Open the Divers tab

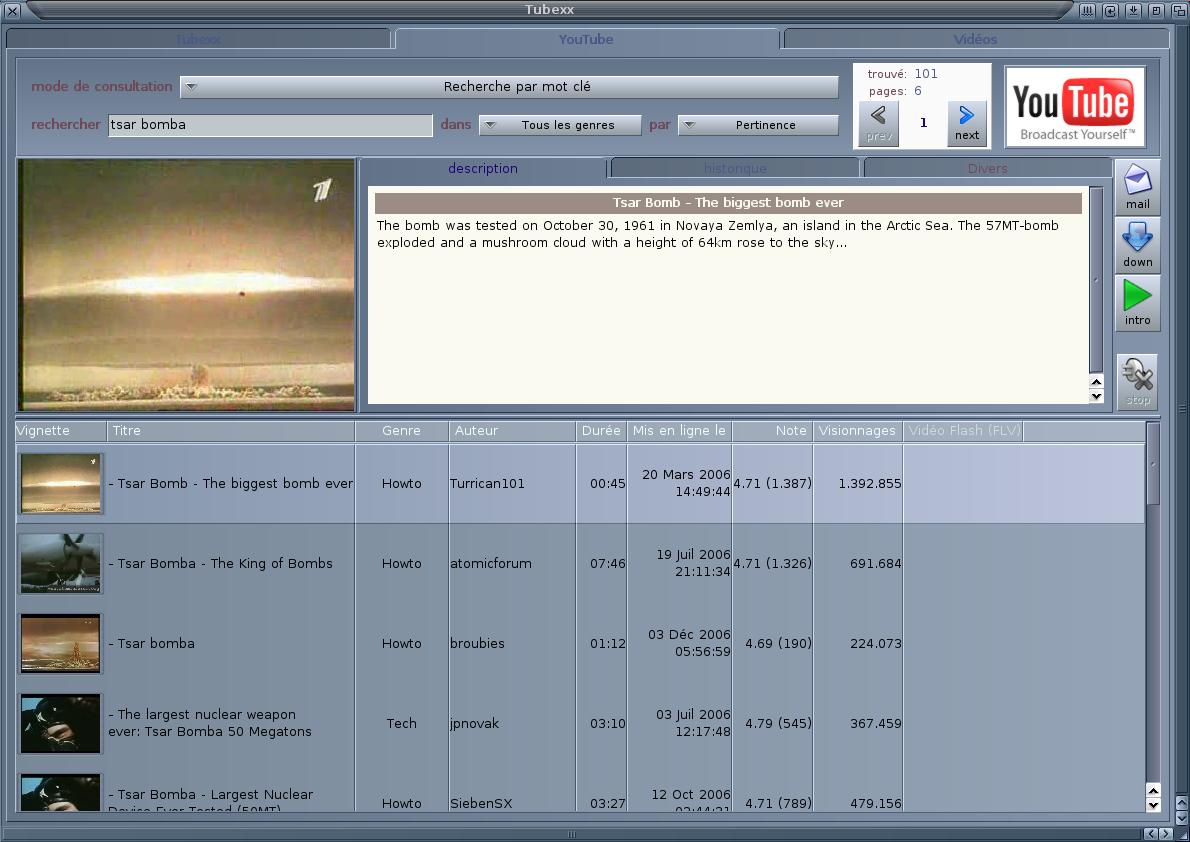(x=987, y=169)
